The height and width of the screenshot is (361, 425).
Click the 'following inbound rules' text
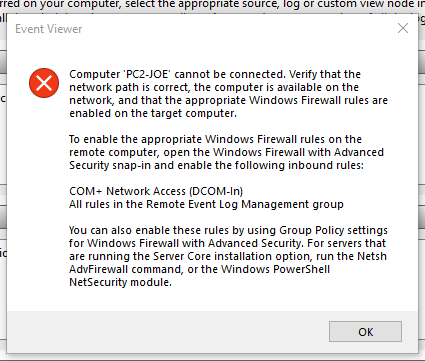(x=297, y=165)
